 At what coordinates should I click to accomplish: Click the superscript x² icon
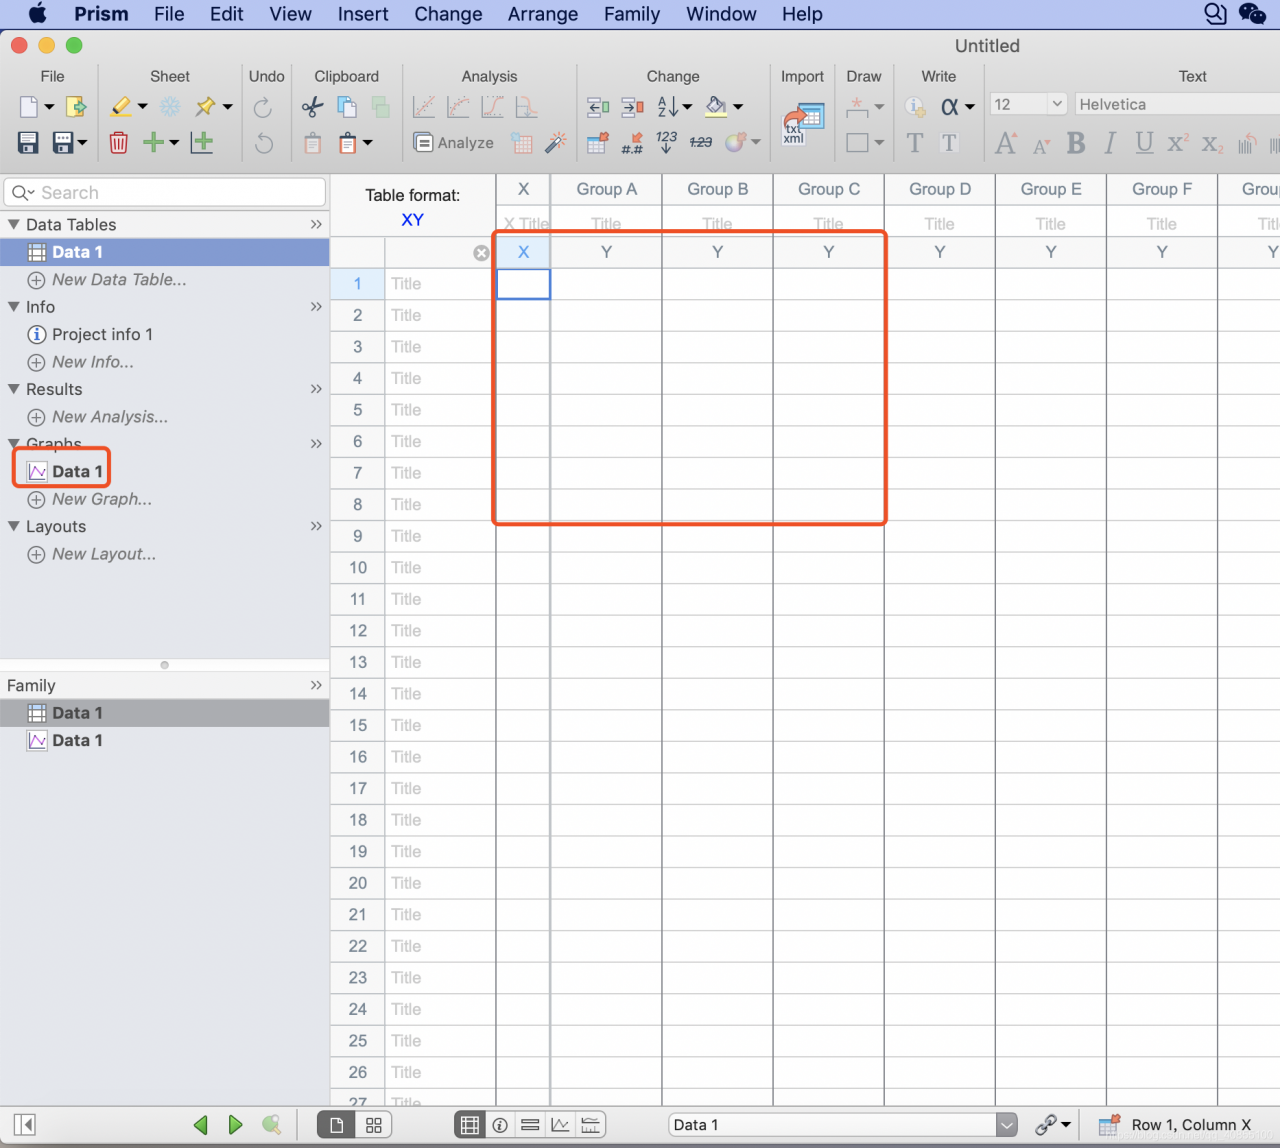pos(1178,143)
